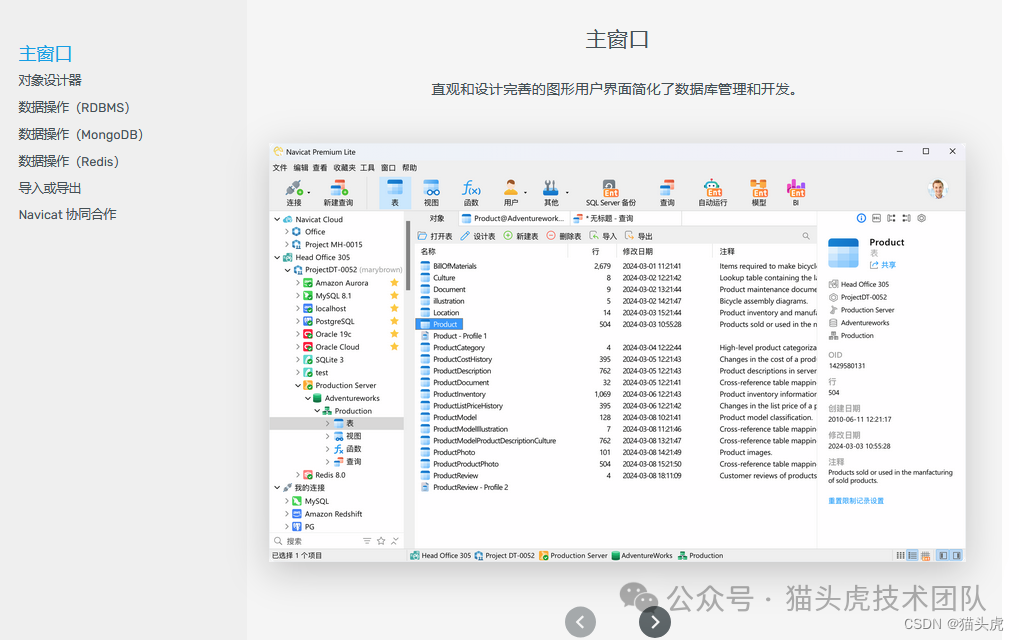Expand the Office project node
Image resolution: width=1019 pixels, height=640 pixels.
tap(287, 231)
